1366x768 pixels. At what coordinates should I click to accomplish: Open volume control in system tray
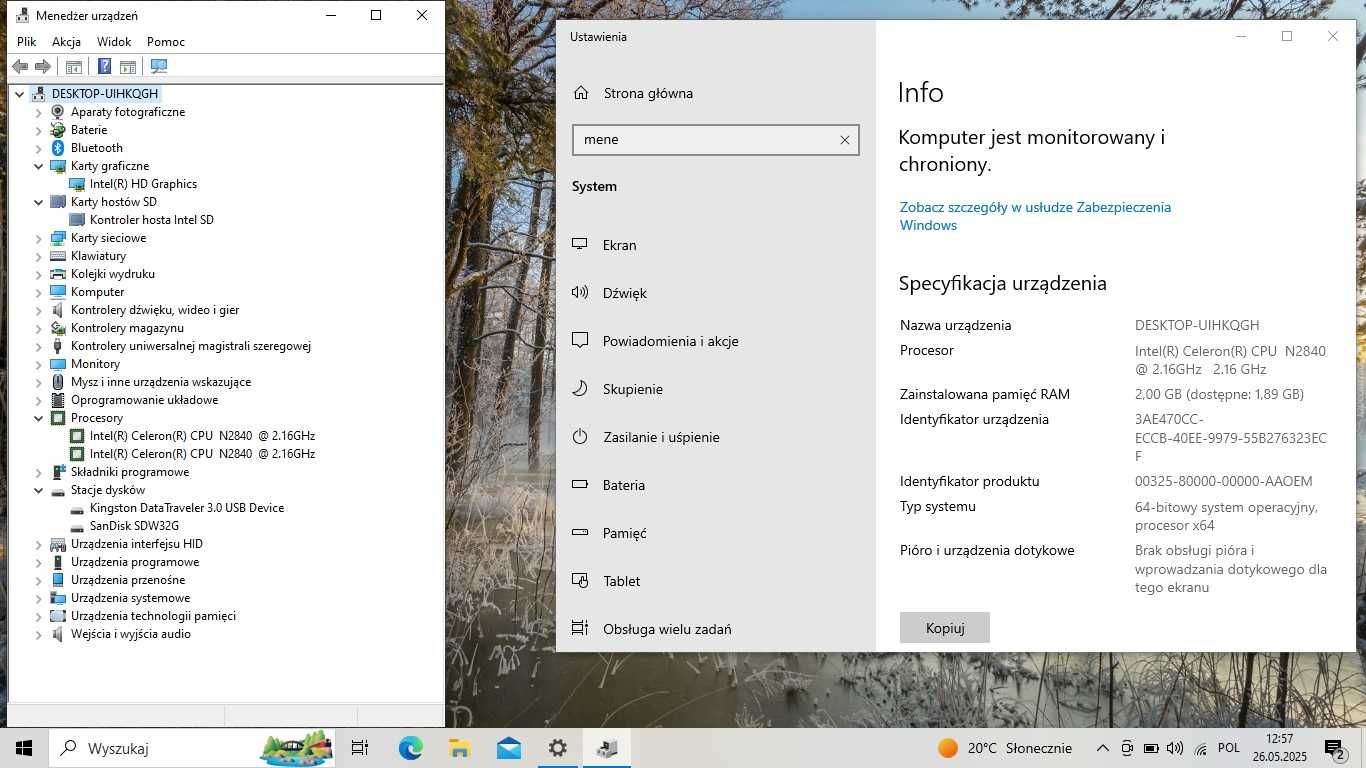(1175, 748)
